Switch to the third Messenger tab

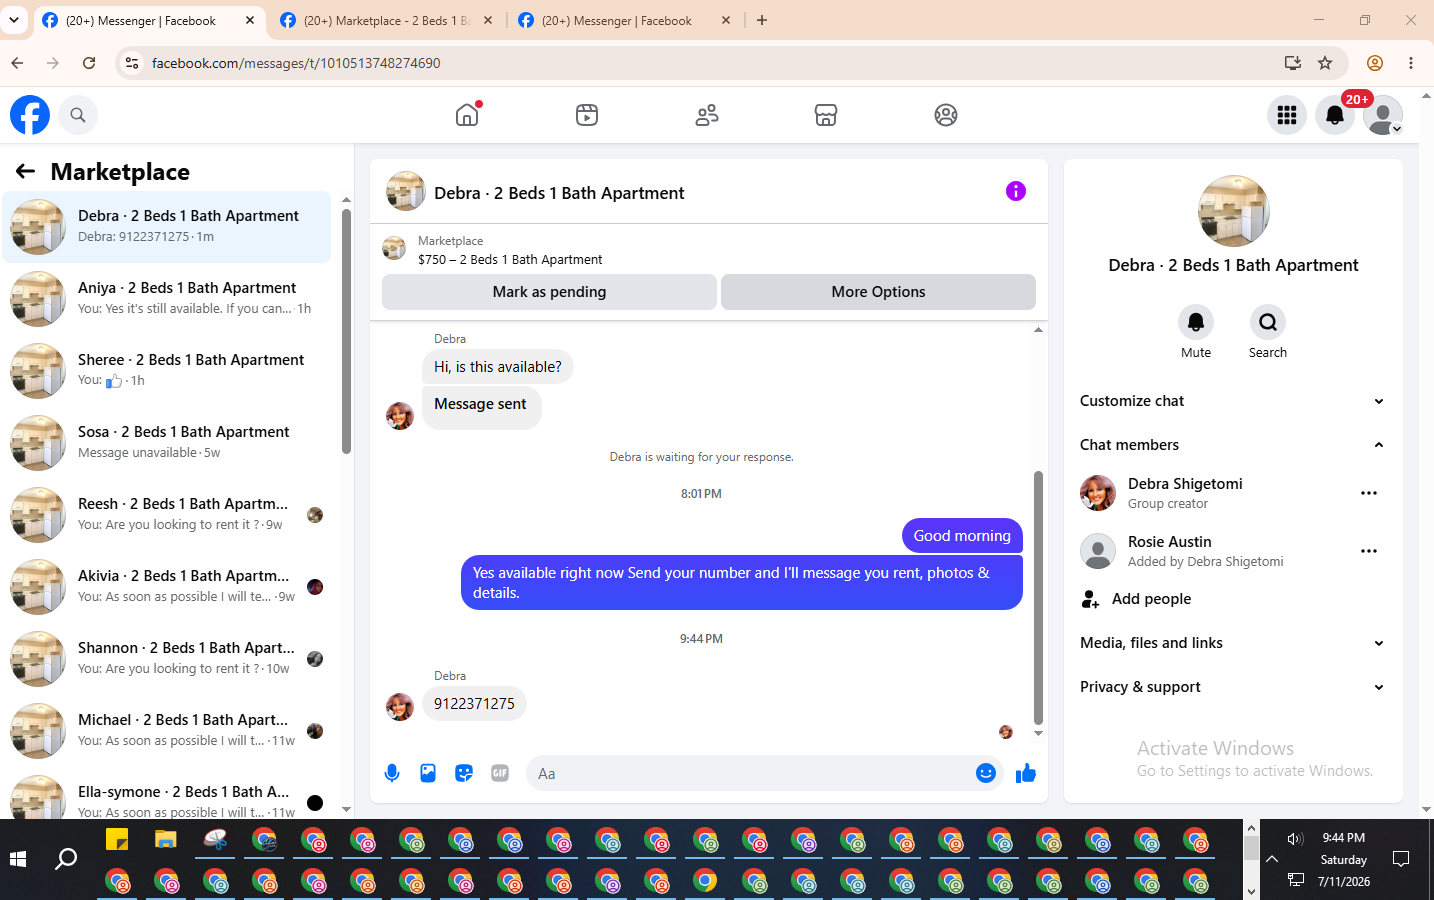pos(625,20)
